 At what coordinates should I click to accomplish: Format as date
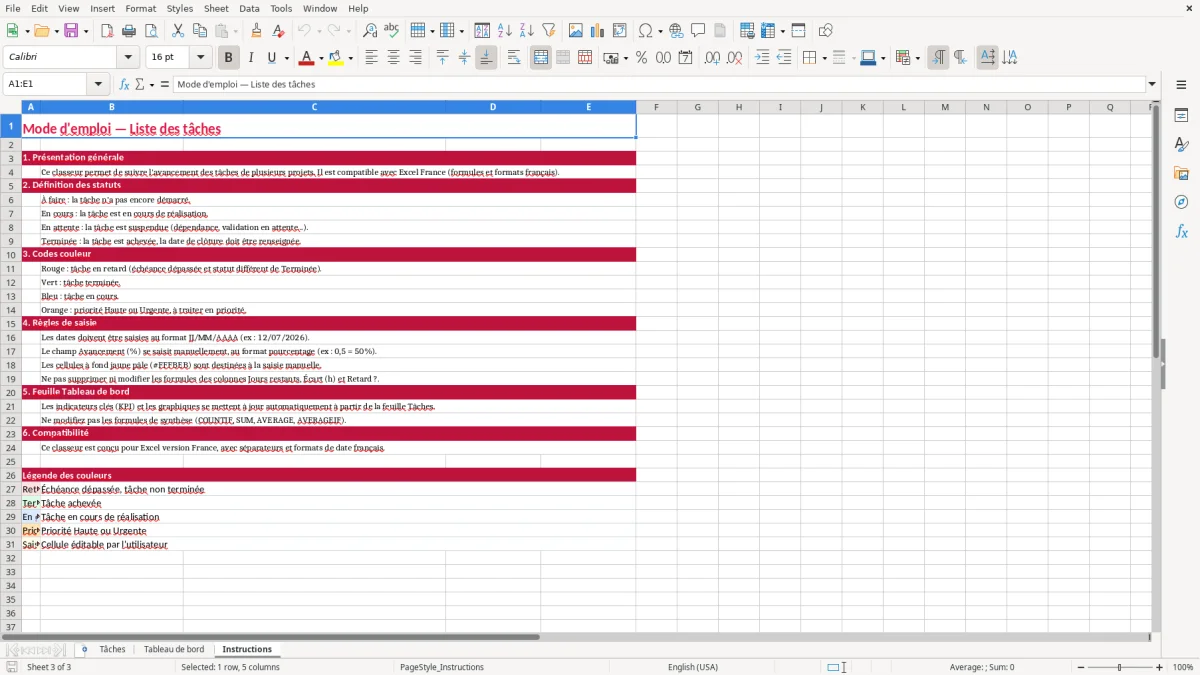coord(685,58)
